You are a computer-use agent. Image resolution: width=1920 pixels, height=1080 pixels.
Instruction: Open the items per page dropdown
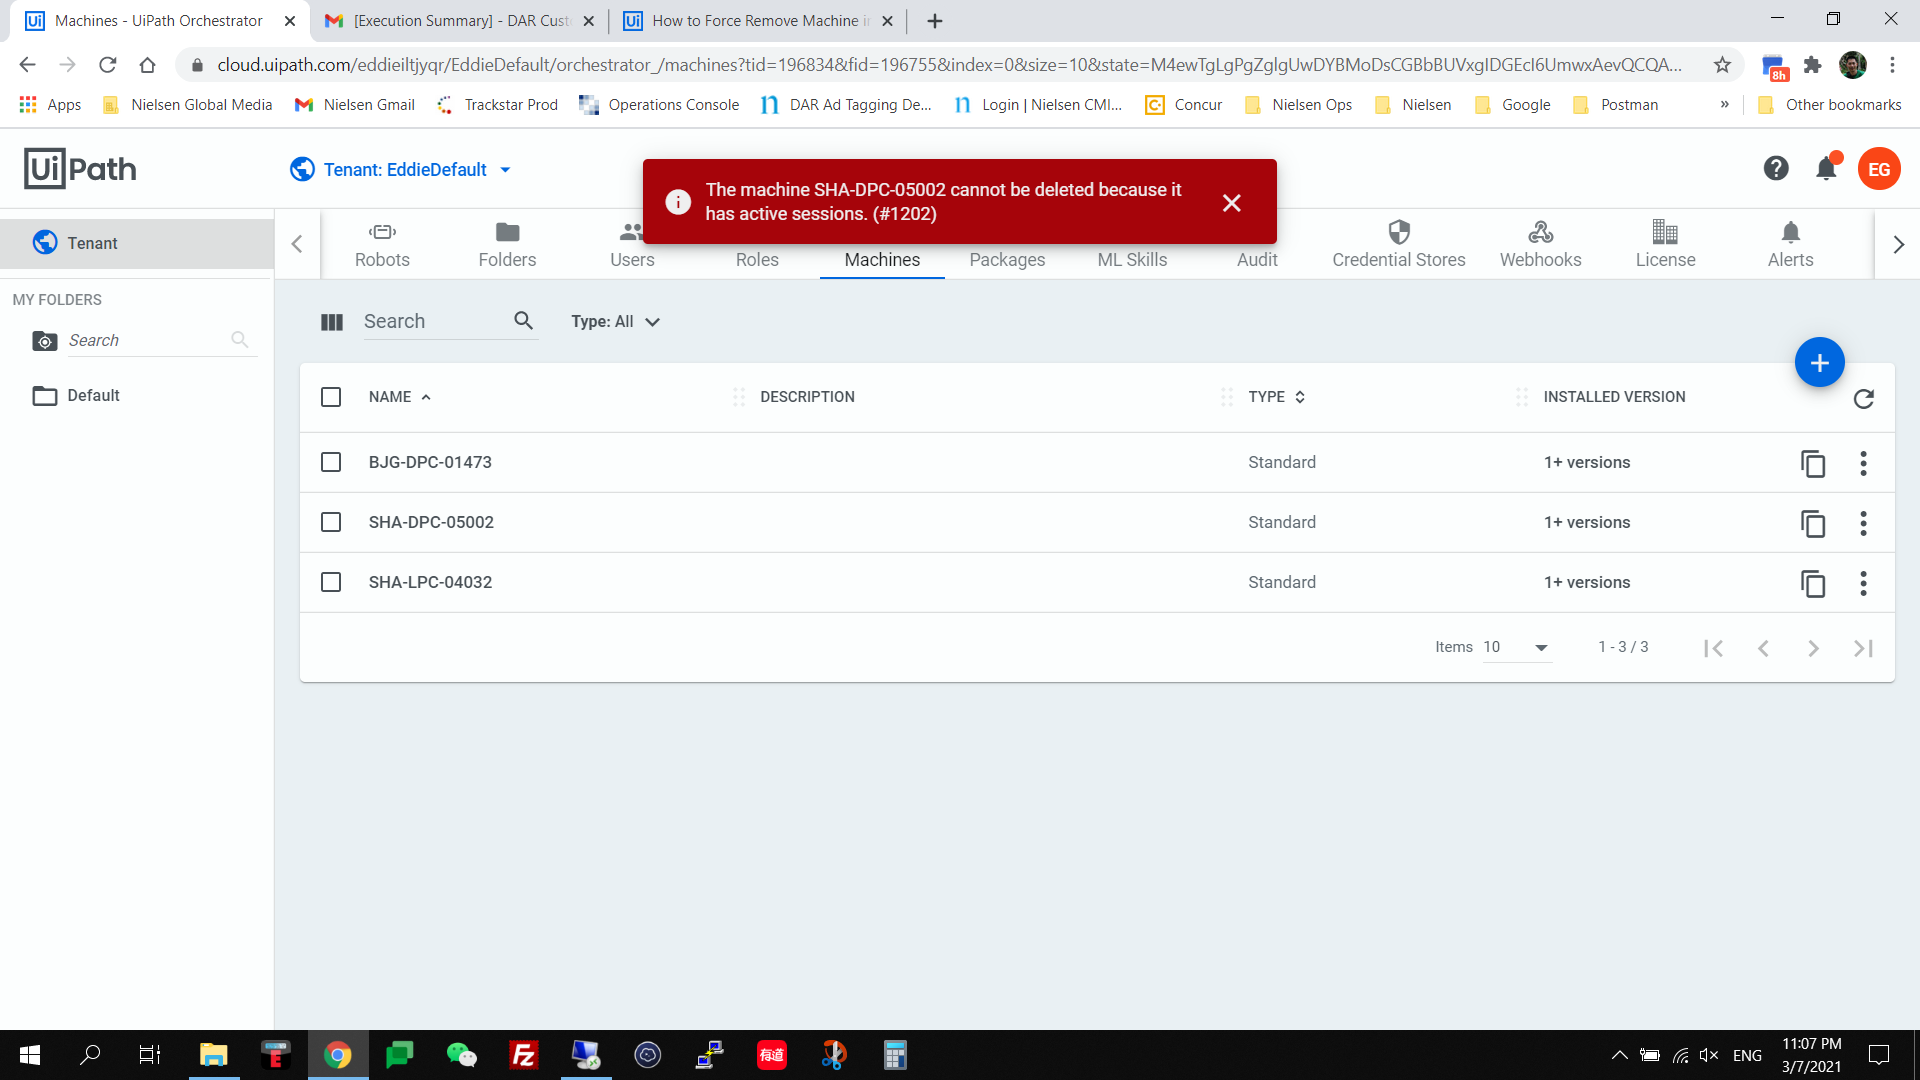coord(1516,648)
